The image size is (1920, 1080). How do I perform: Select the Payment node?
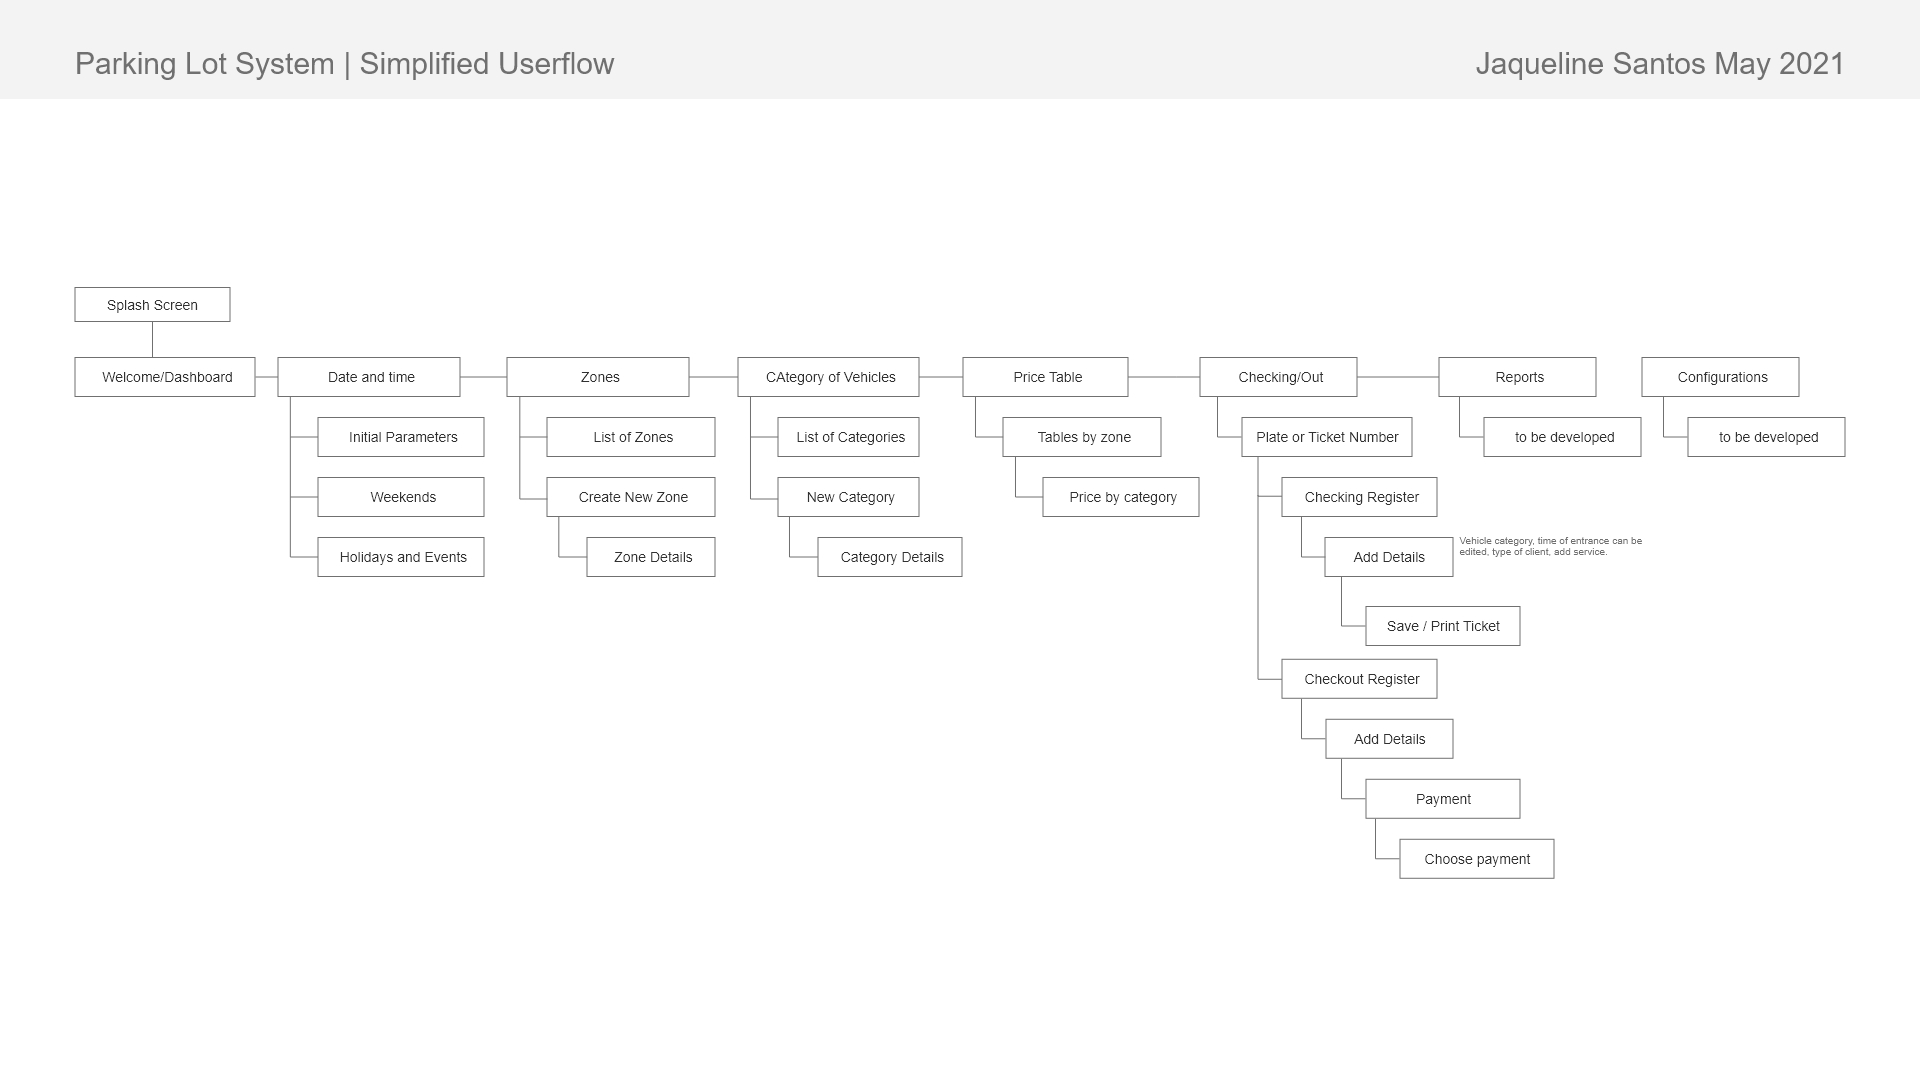pos(1443,799)
